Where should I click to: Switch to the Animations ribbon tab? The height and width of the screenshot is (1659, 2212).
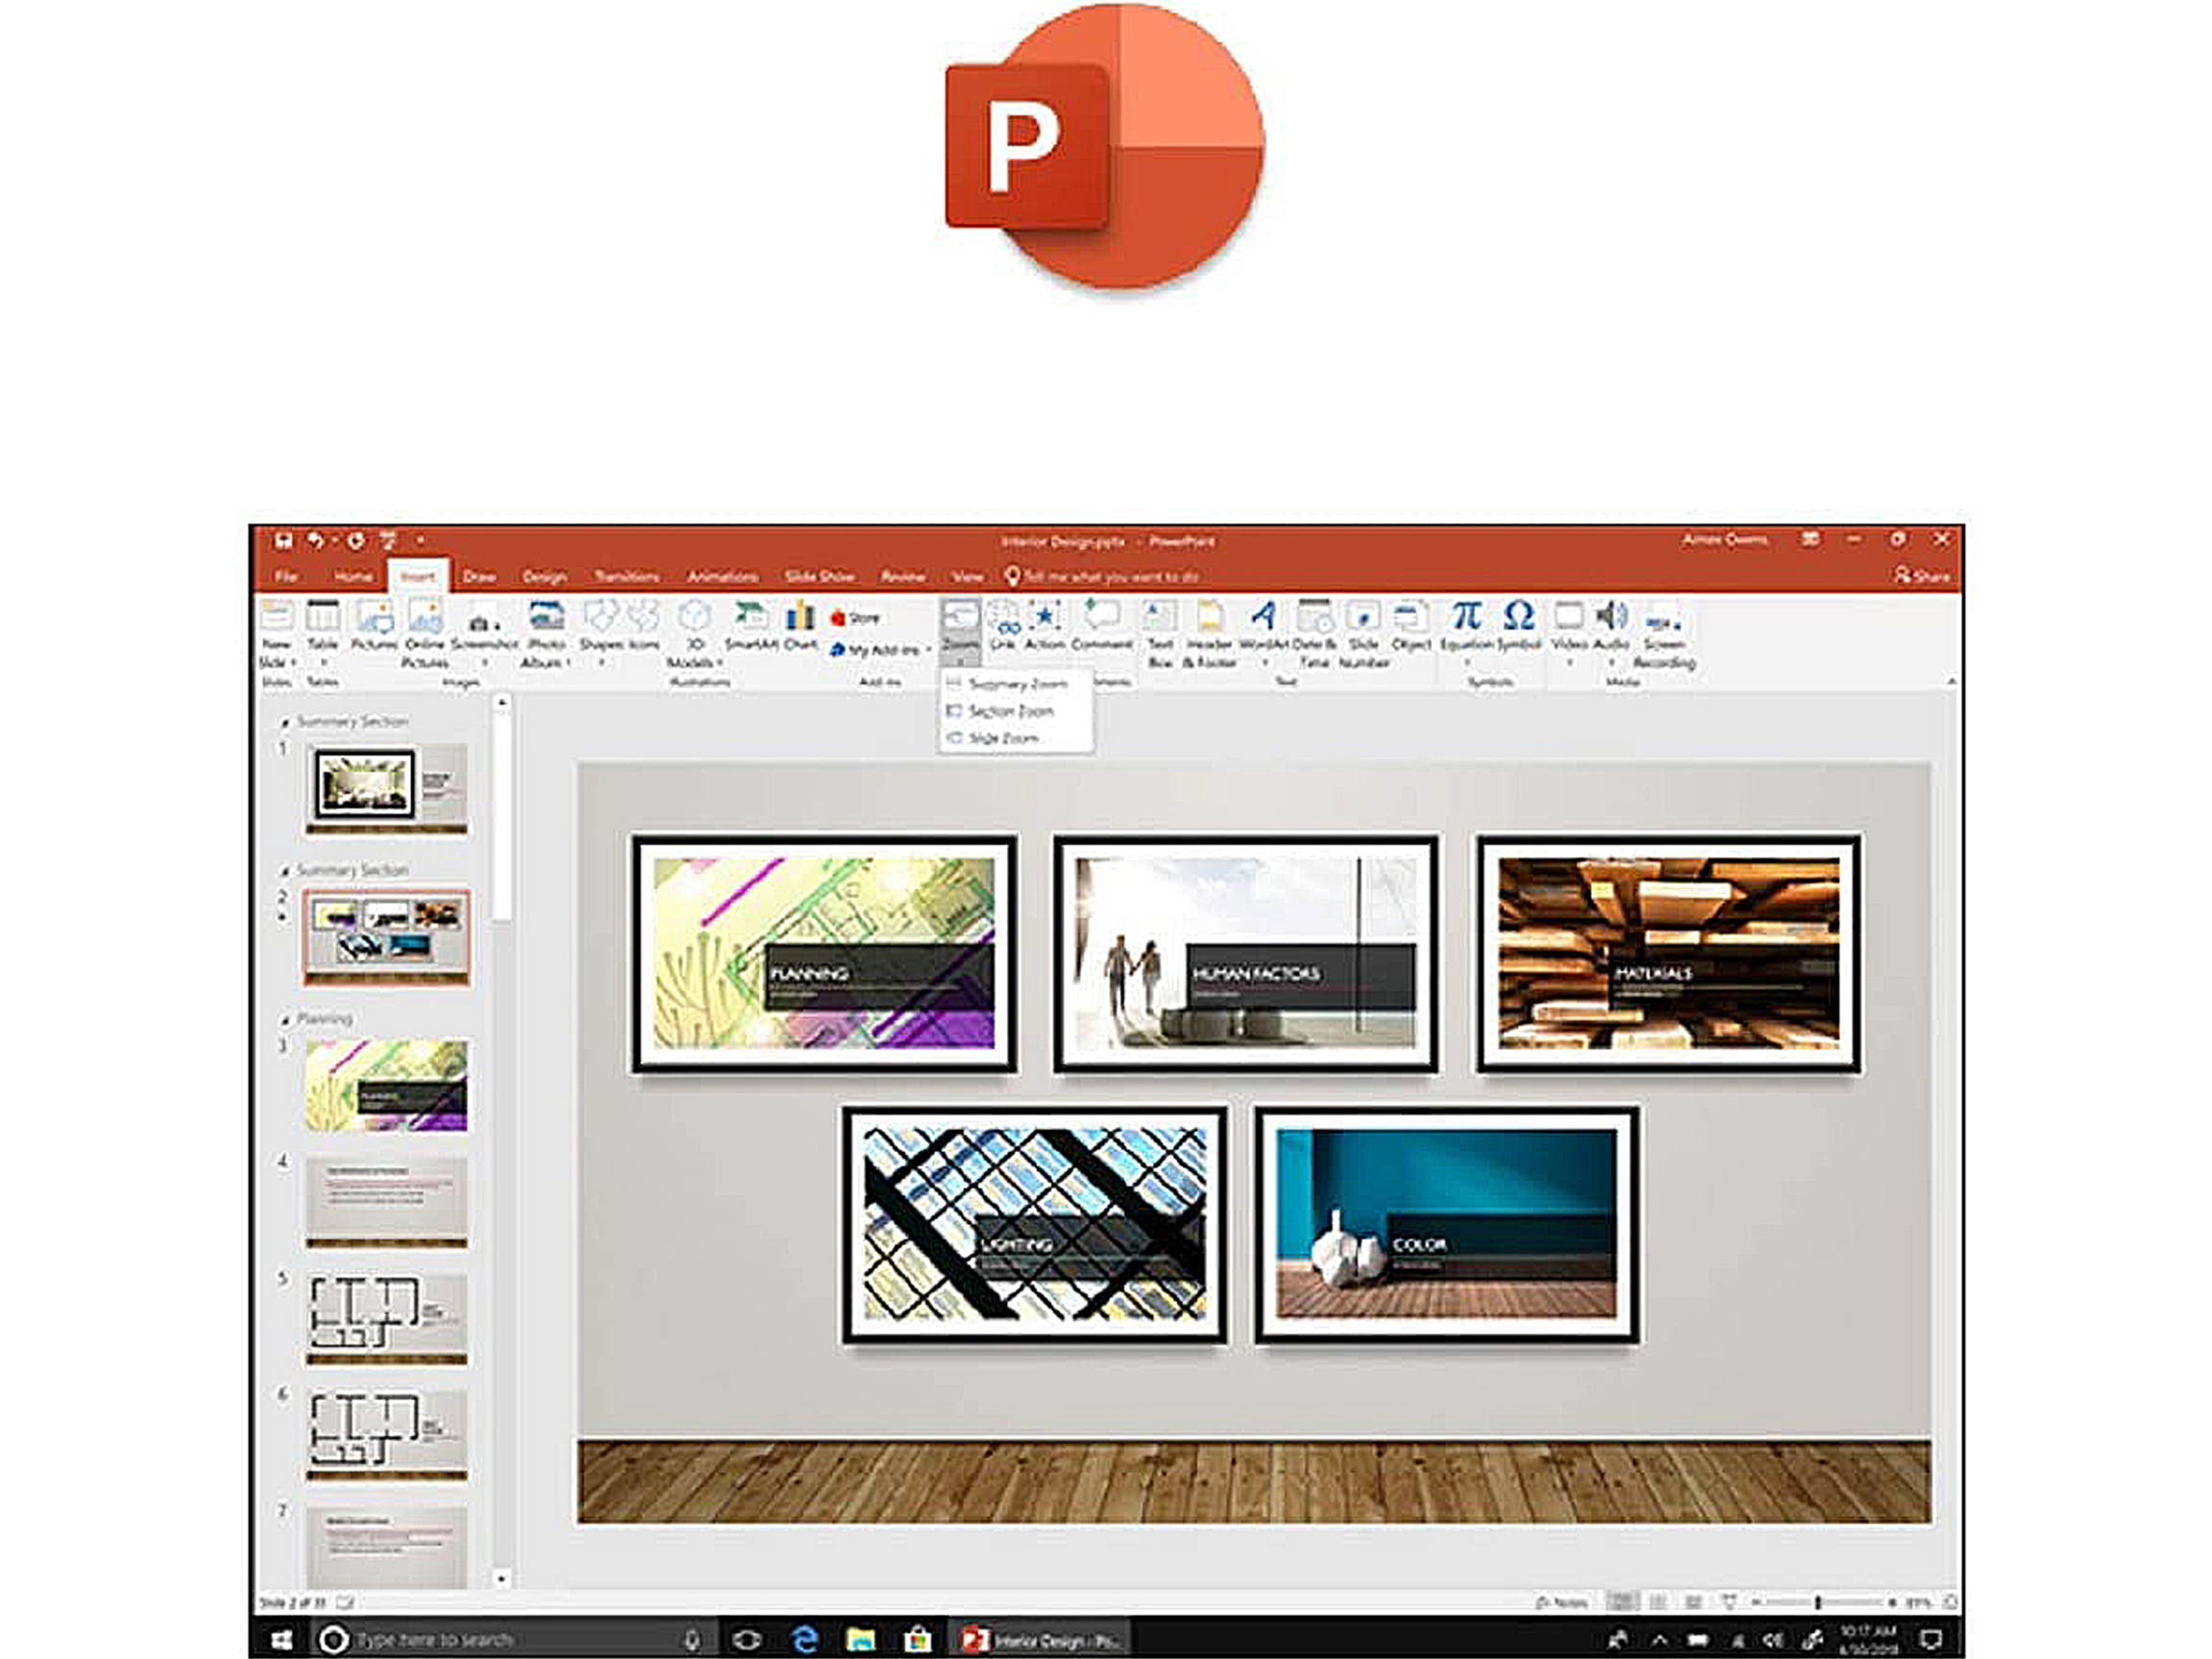pos(725,577)
